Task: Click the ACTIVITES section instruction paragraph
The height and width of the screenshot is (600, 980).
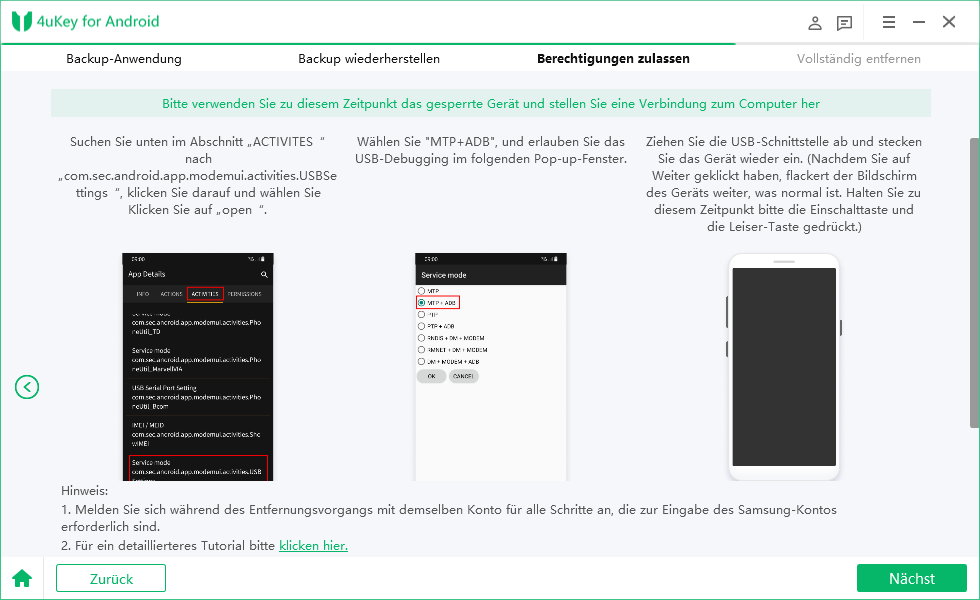Action: tap(198, 176)
